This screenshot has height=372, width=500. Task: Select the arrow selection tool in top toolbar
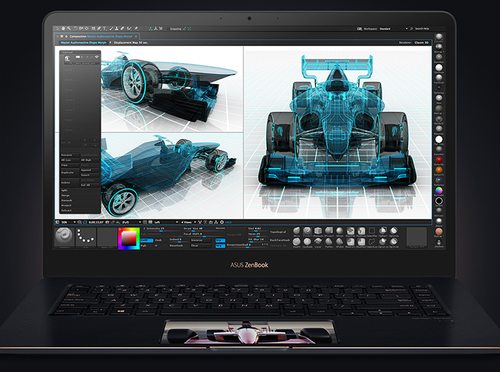tap(58, 29)
